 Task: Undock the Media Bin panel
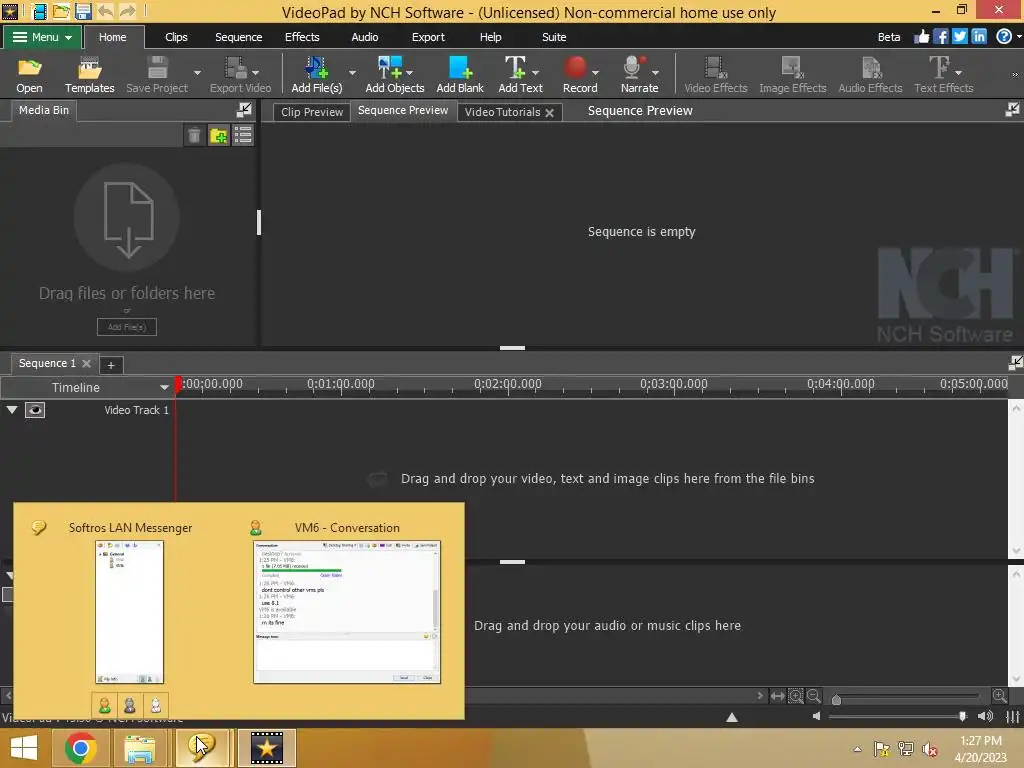(x=244, y=110)
